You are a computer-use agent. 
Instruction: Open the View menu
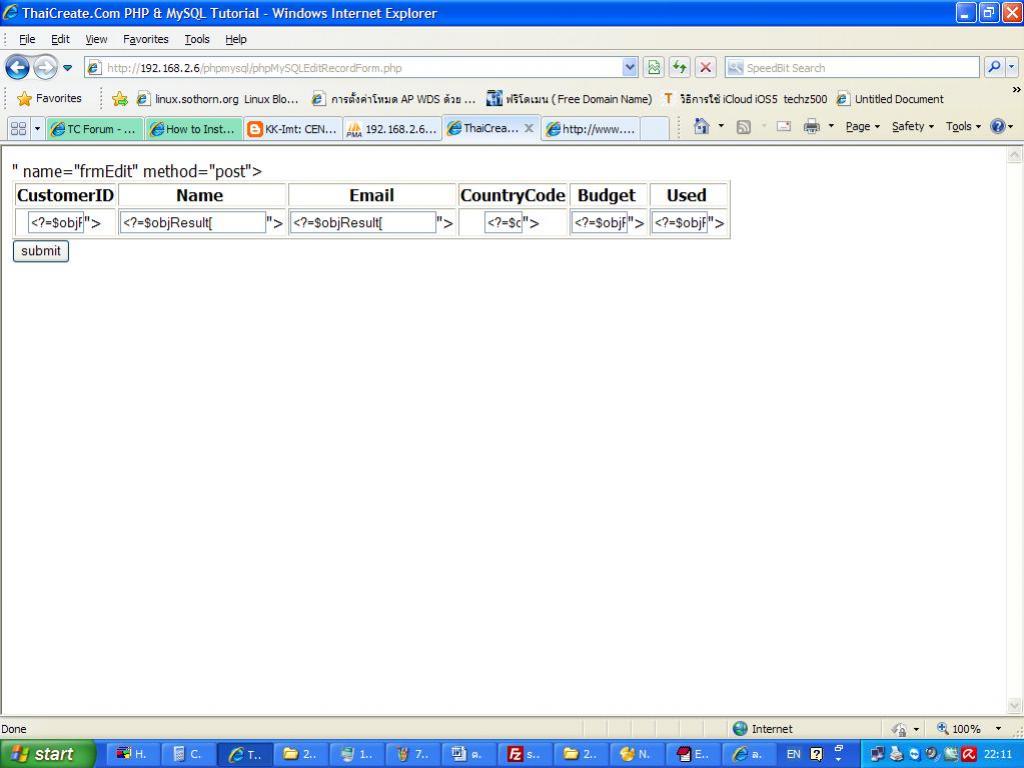click(x=96, y=39)
